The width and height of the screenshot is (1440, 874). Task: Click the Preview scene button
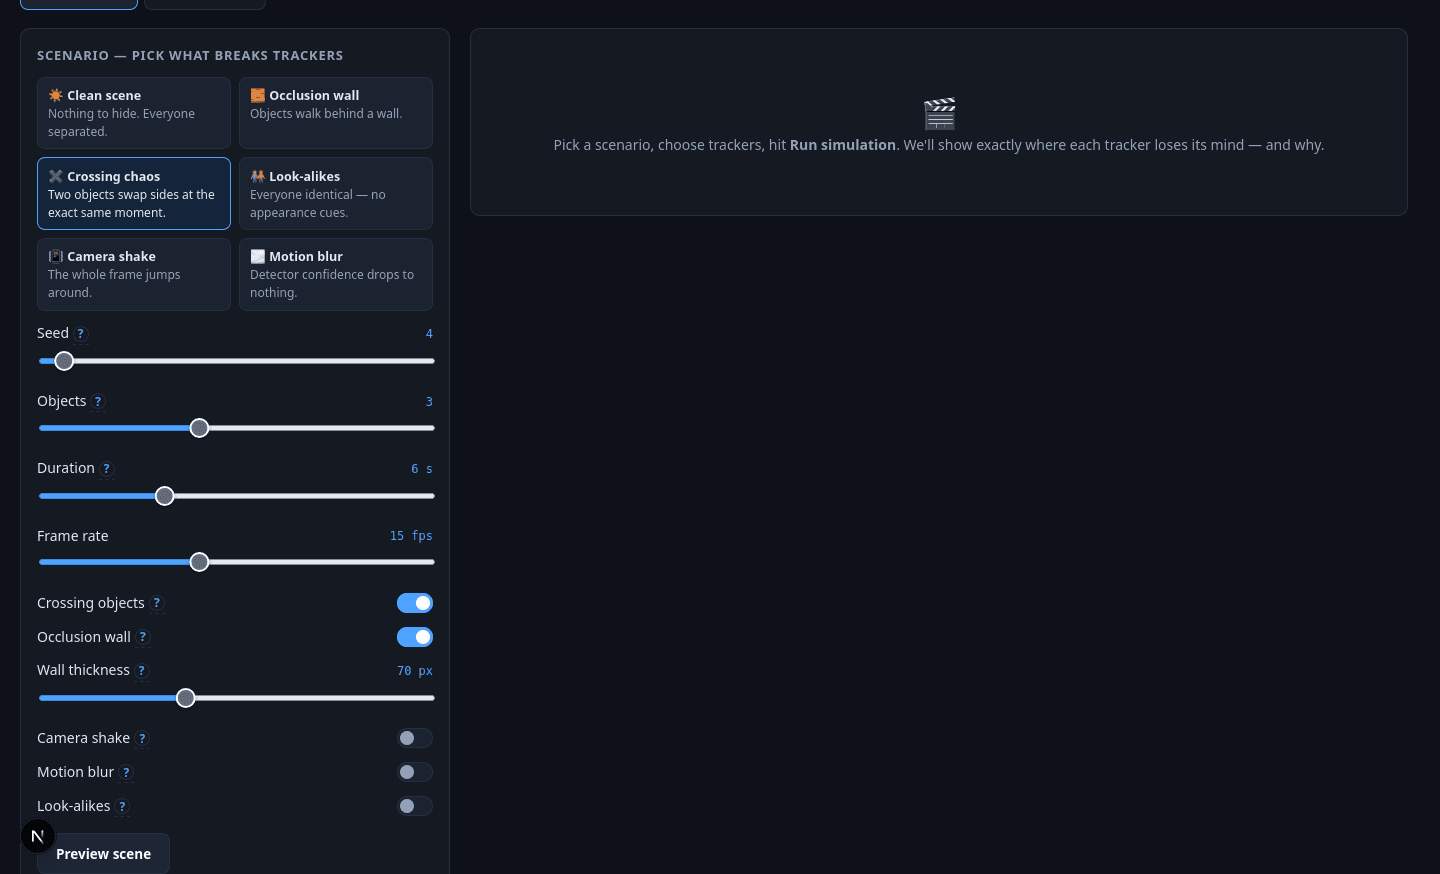coord(103,854)
